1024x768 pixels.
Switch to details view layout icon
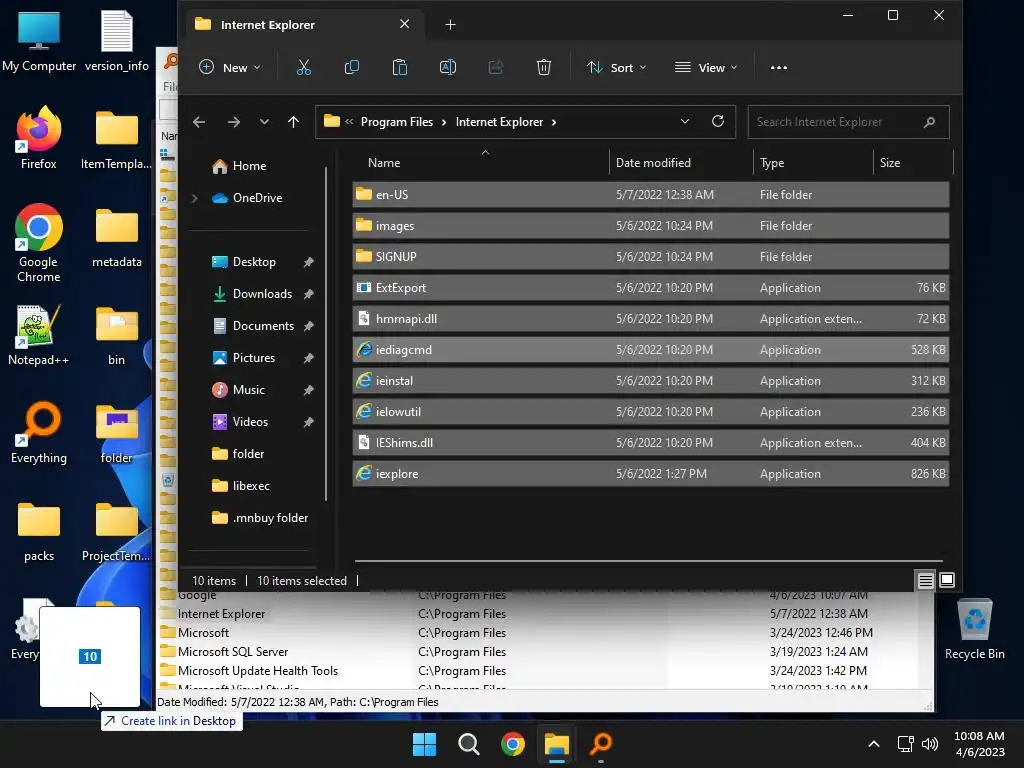[925, 580]
